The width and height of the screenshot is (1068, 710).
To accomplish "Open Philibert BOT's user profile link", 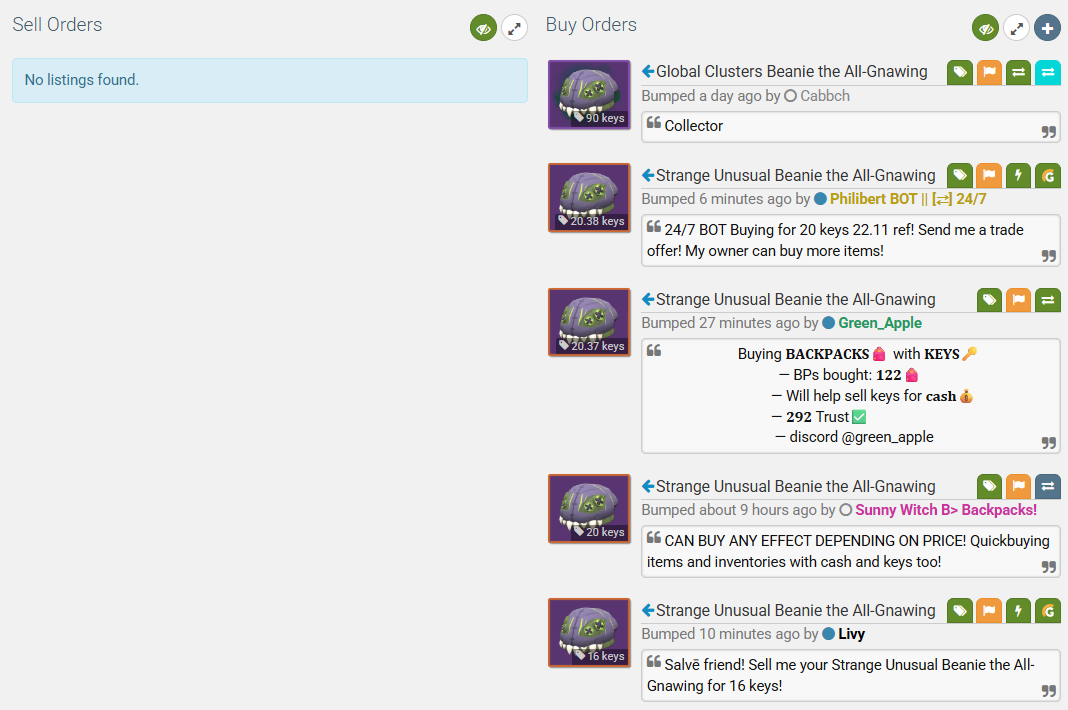I will tap(907, 199).
